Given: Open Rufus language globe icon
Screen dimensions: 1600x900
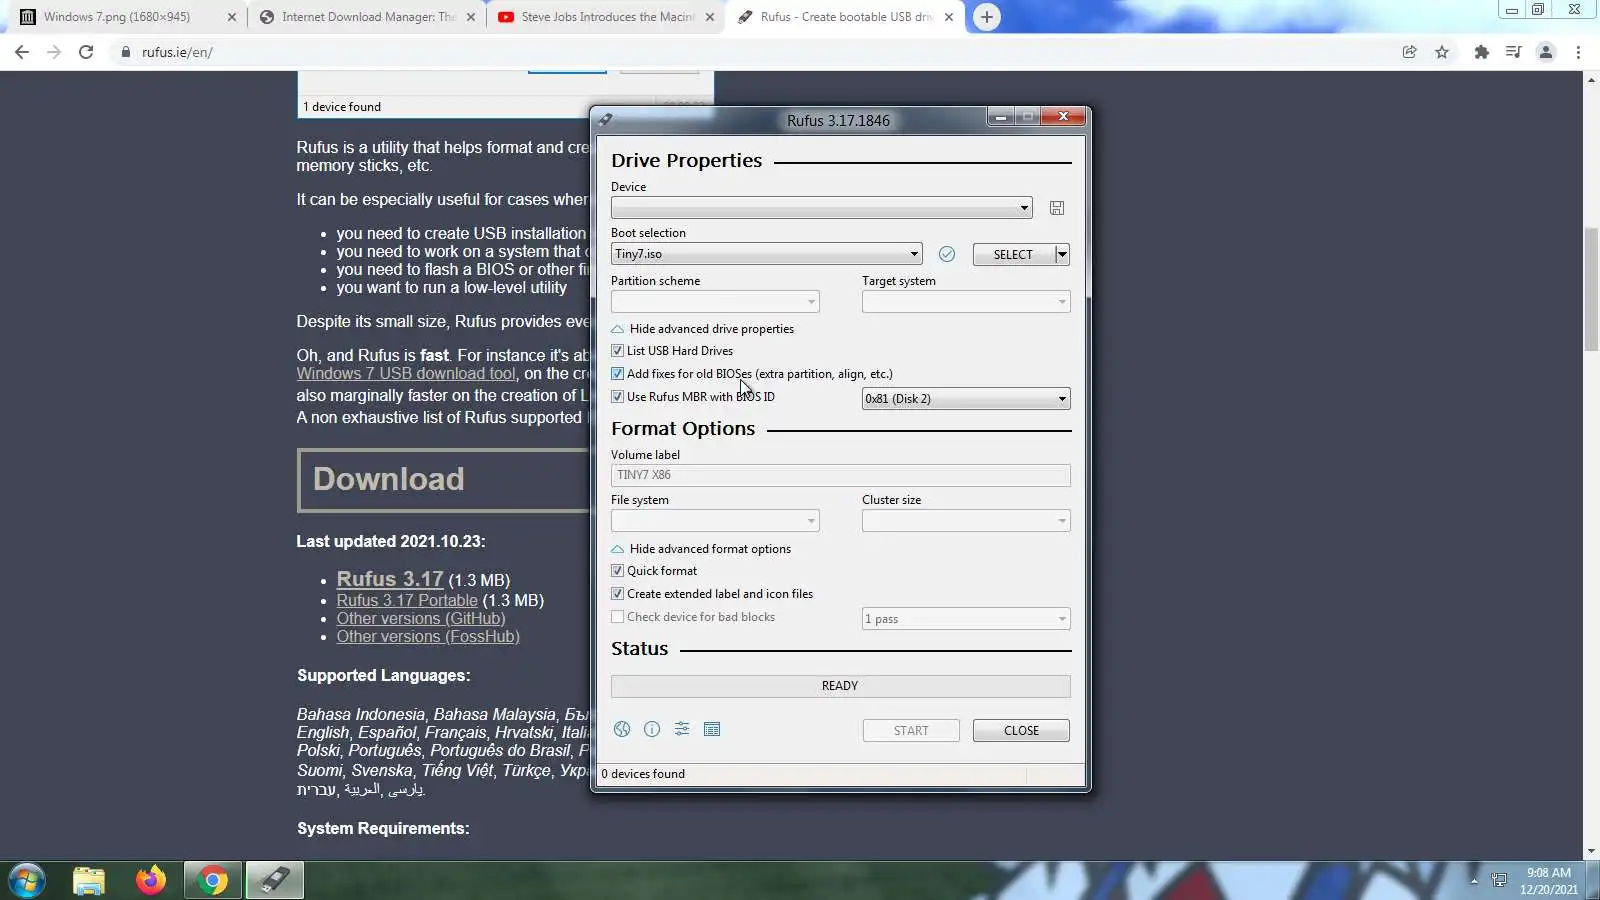Looking at the screenshot, I should tap(622, 729).
